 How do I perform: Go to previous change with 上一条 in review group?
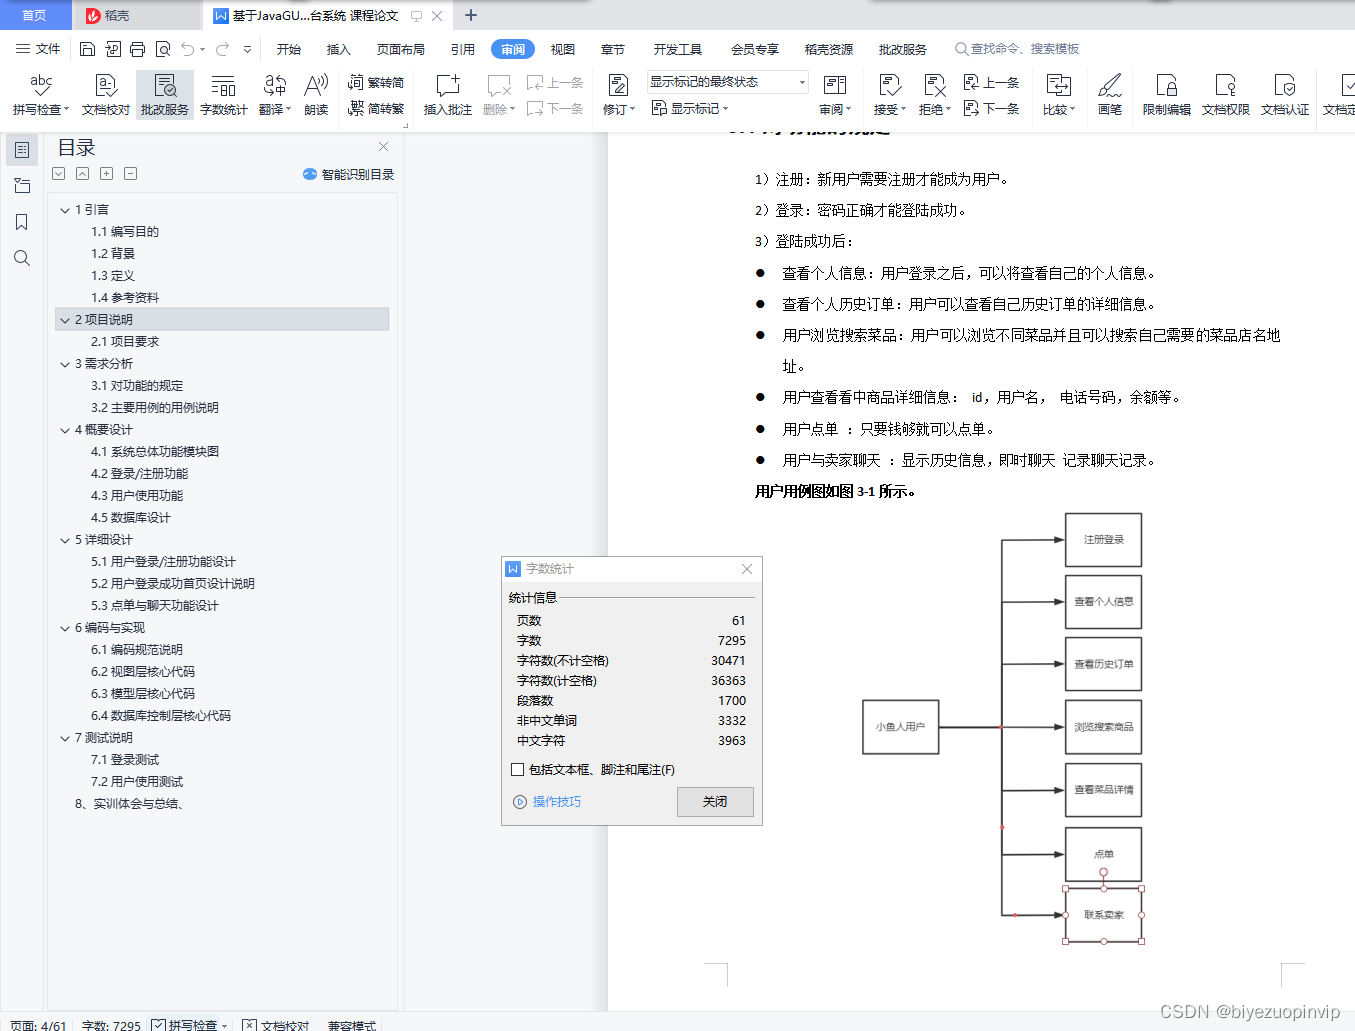click(992, 82)
